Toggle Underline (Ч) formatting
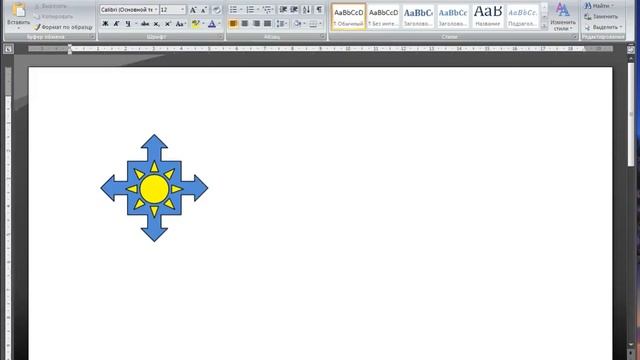Screen dimensions: 640x360 (x=128, y=24)
